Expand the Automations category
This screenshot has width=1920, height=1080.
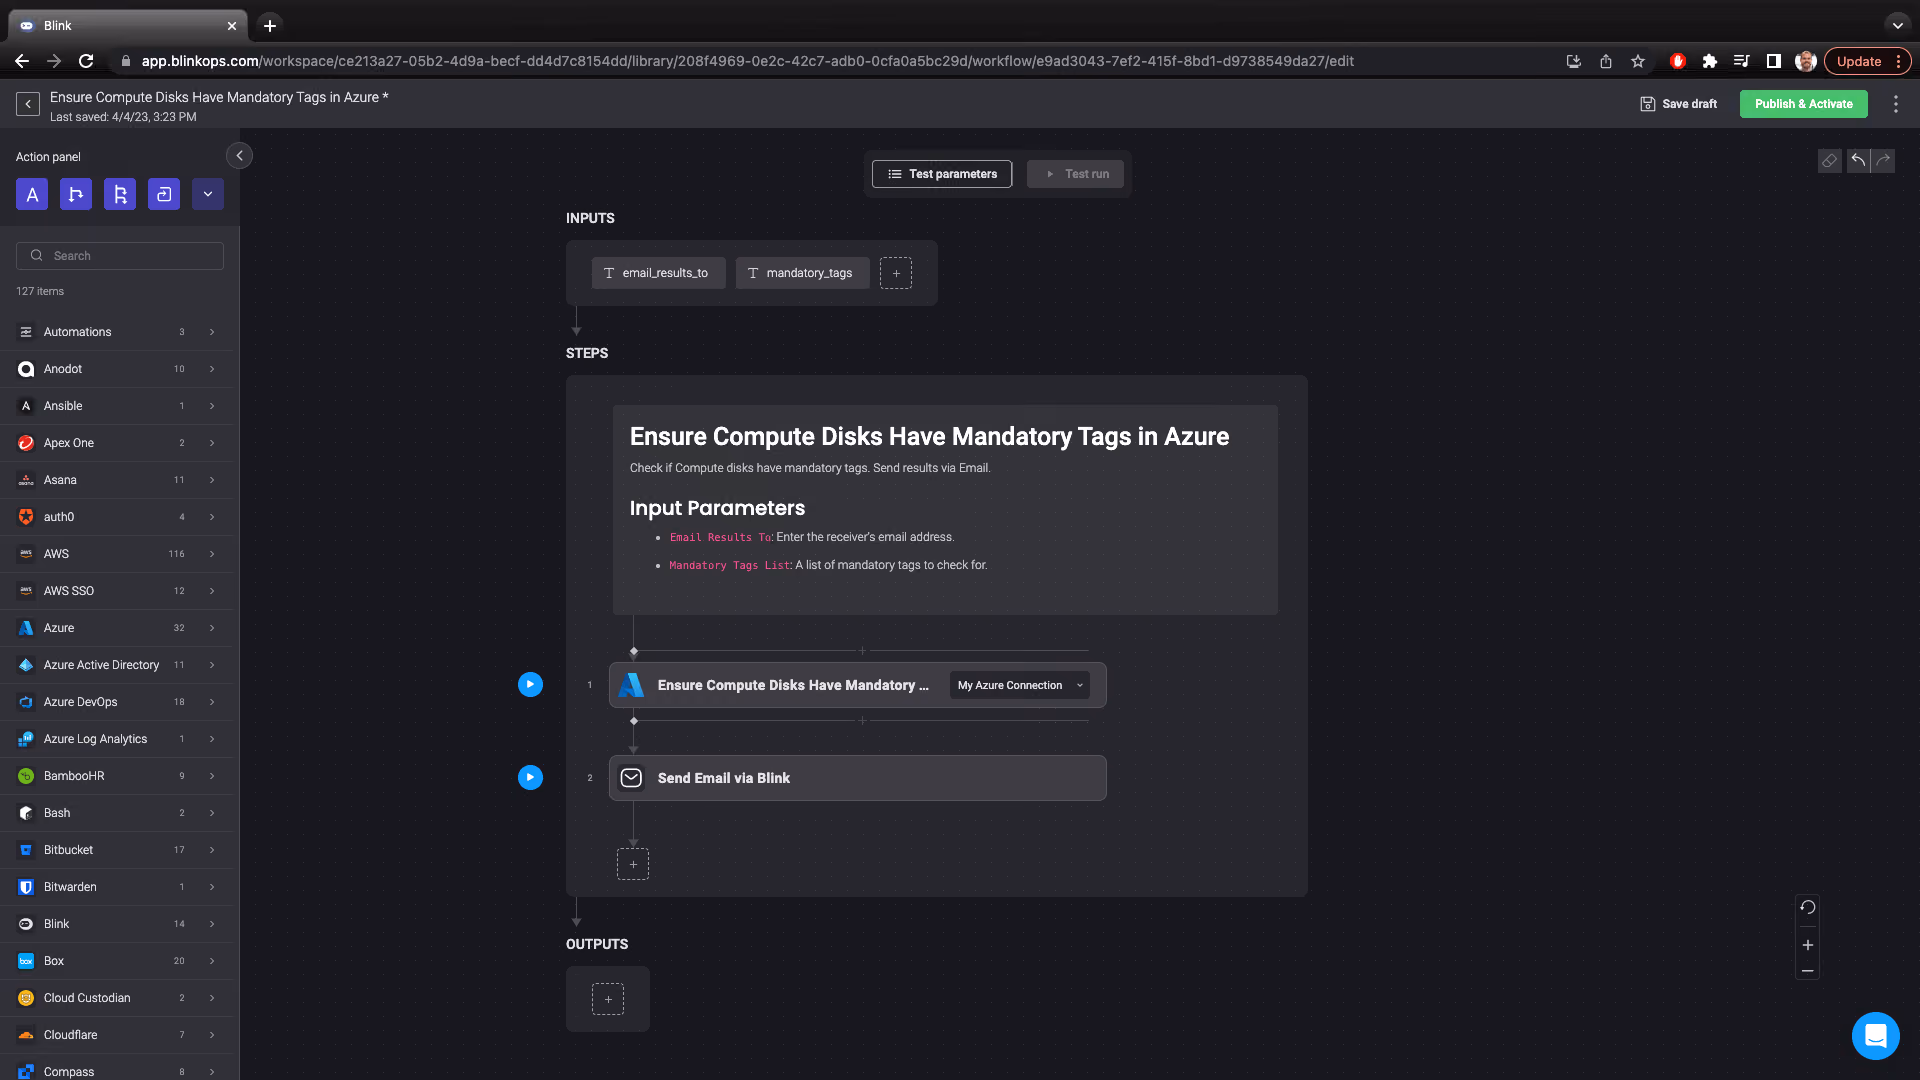click(116, 332)
